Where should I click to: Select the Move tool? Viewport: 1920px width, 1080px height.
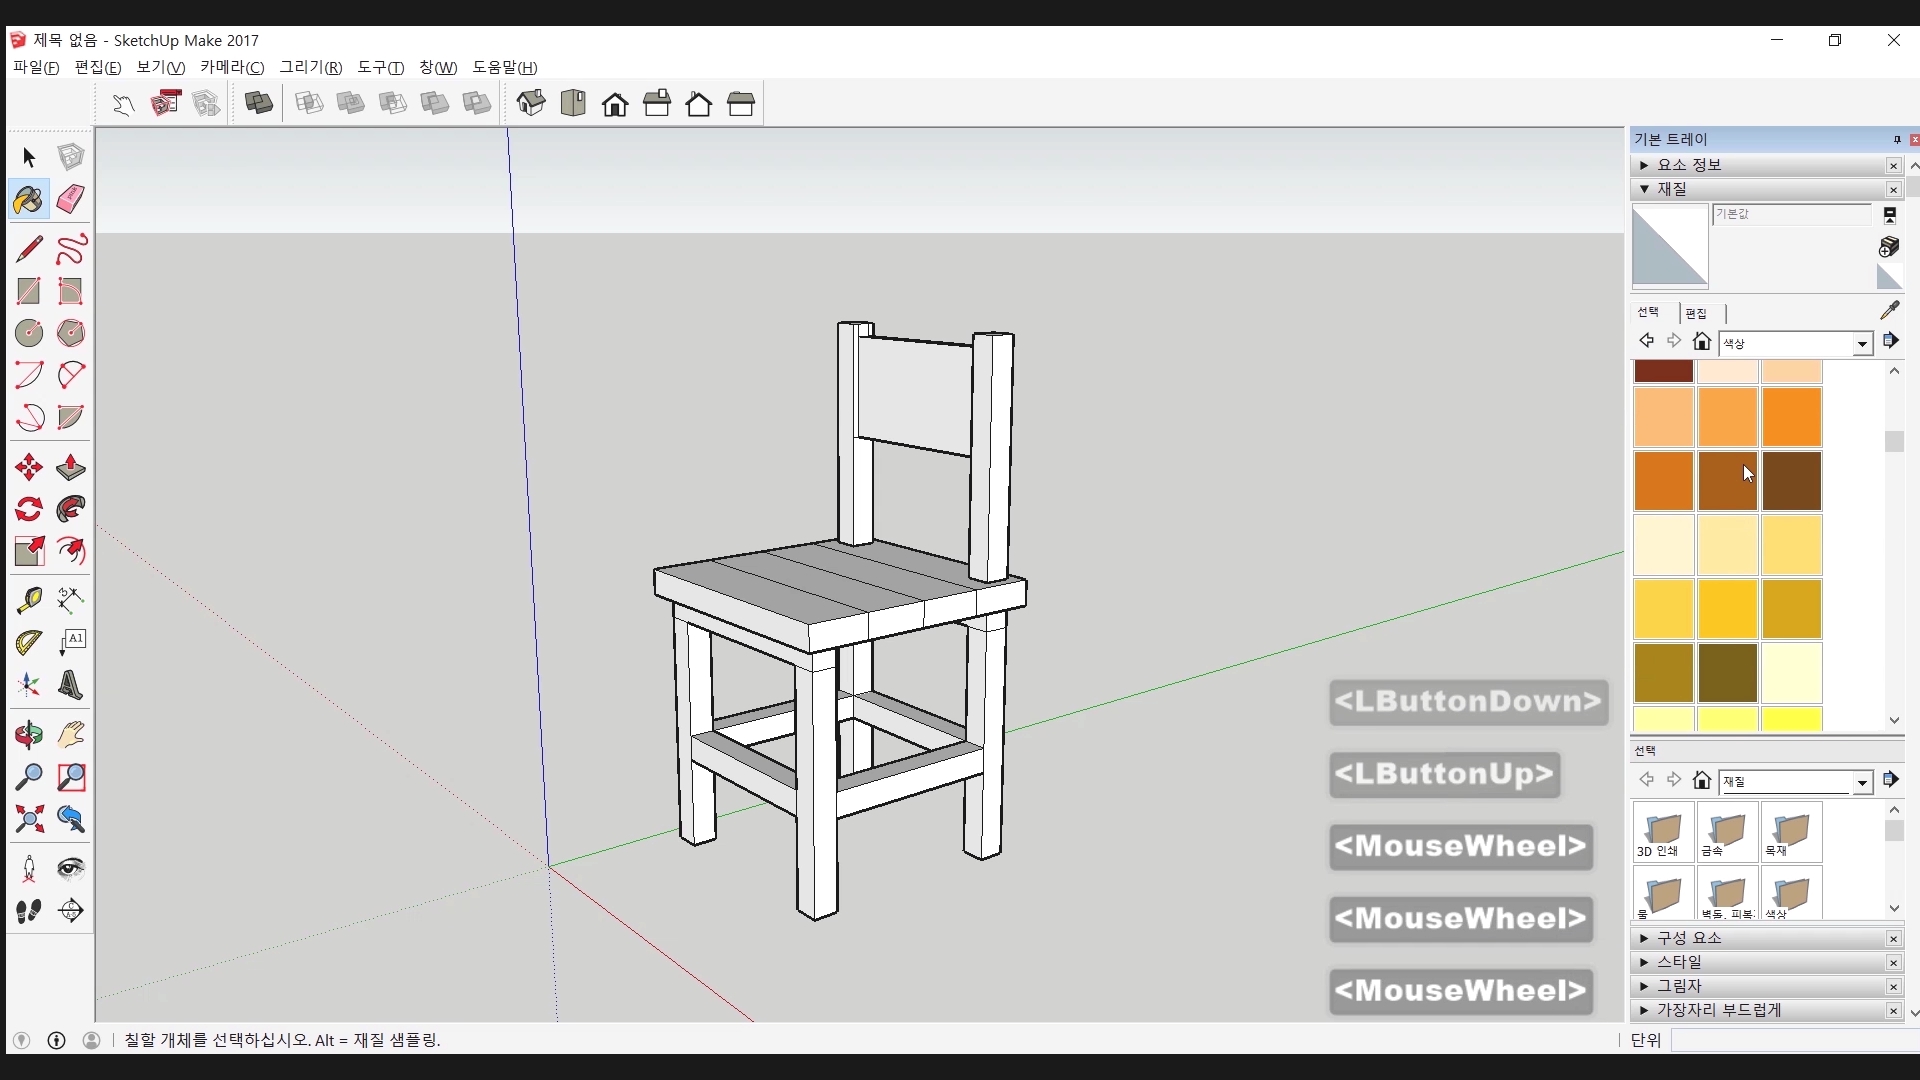pyautogui.click(x=29, y=467)
